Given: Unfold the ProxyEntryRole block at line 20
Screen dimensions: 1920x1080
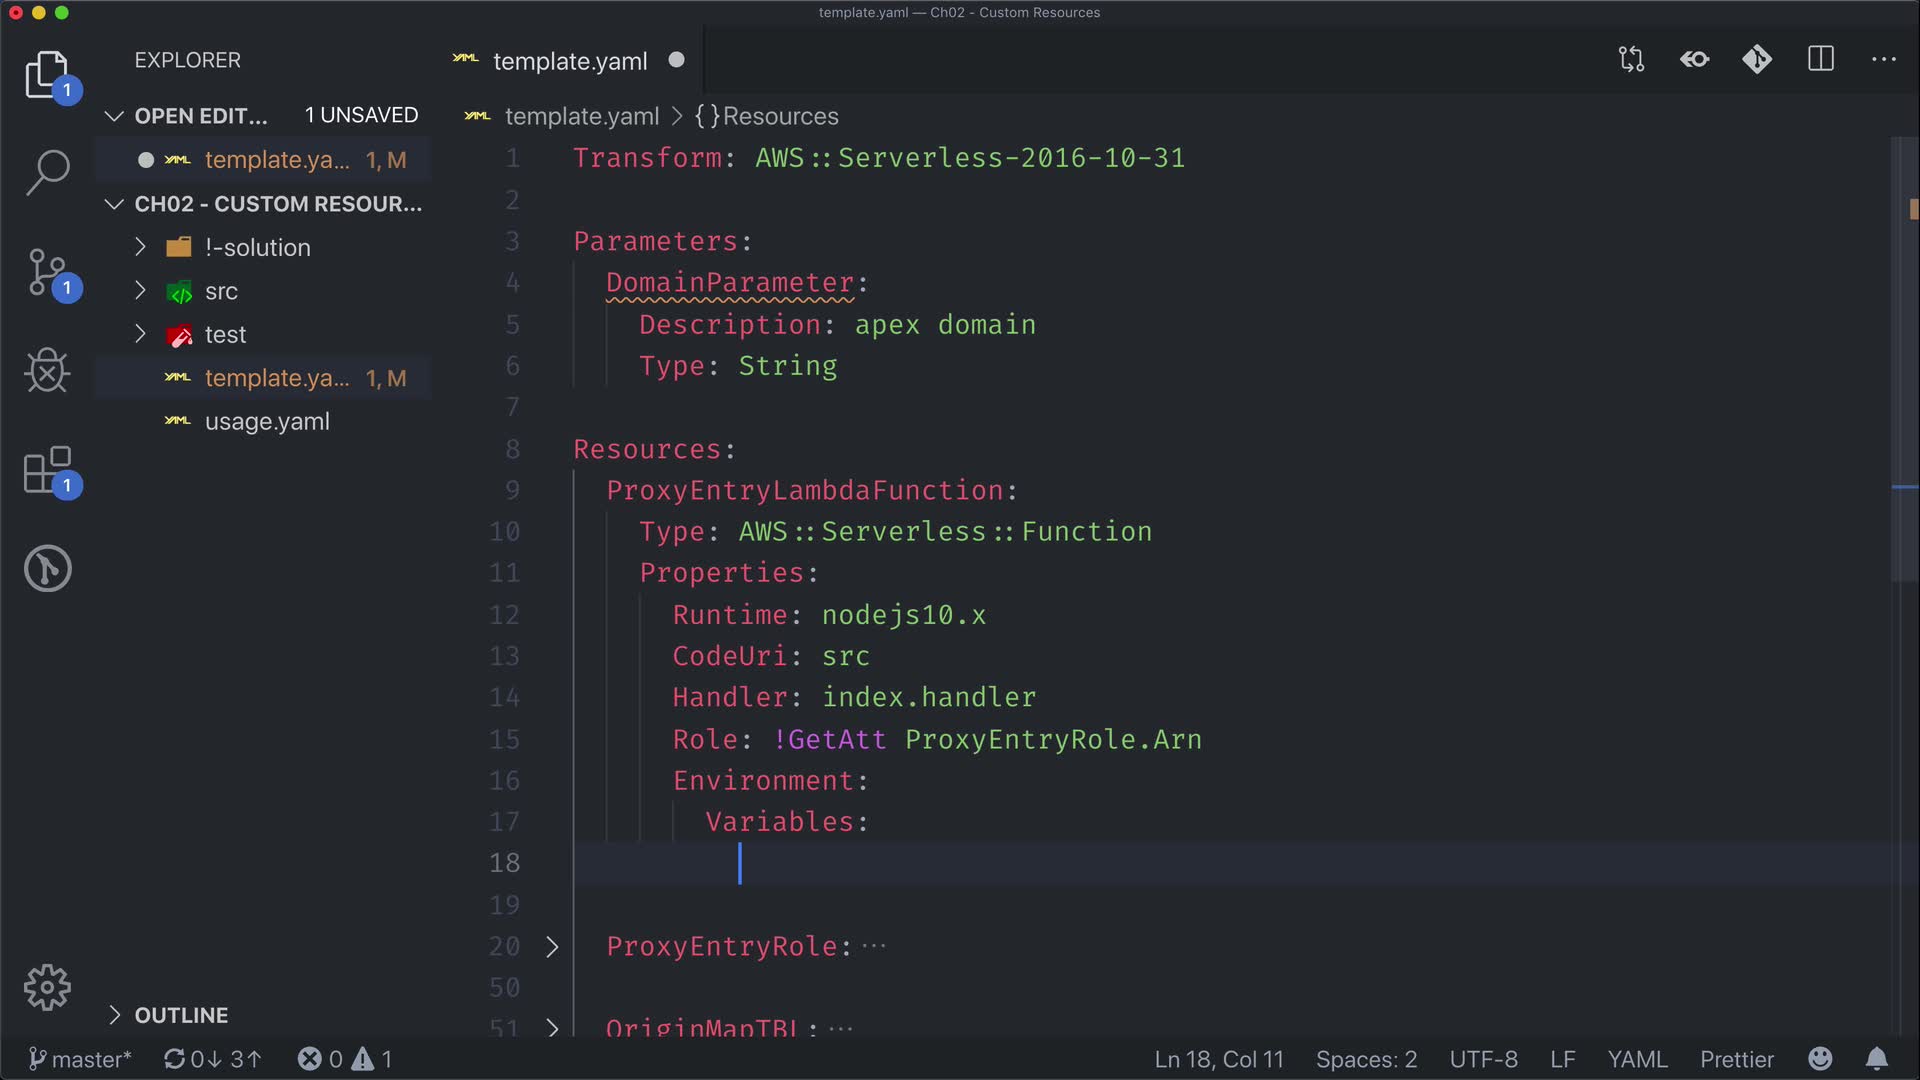Looking at the screenshot, I should [552, 947].
